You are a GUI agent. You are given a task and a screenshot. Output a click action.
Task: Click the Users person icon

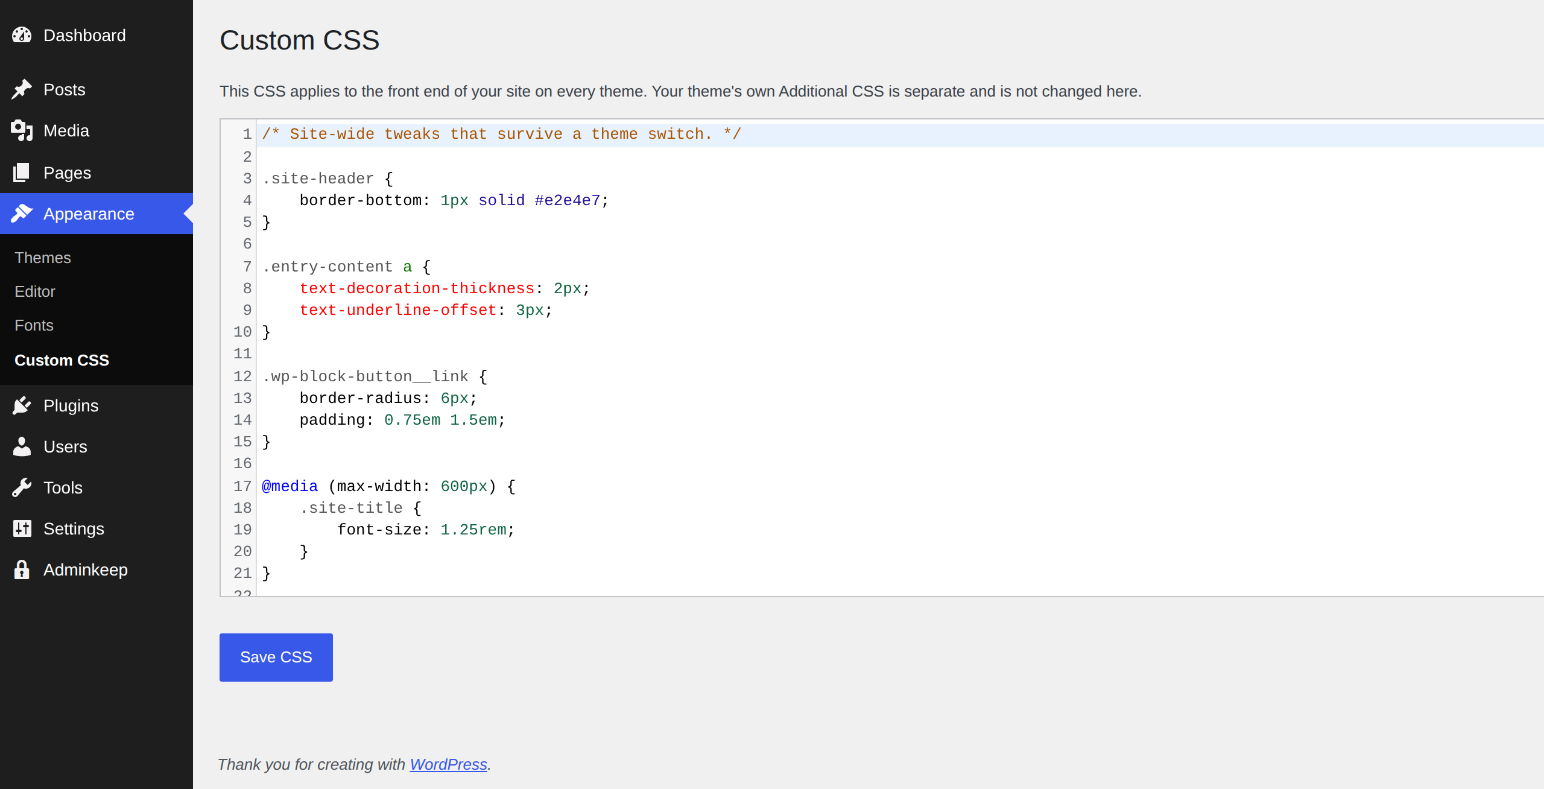pyautogui.click(x=22, y=447)
